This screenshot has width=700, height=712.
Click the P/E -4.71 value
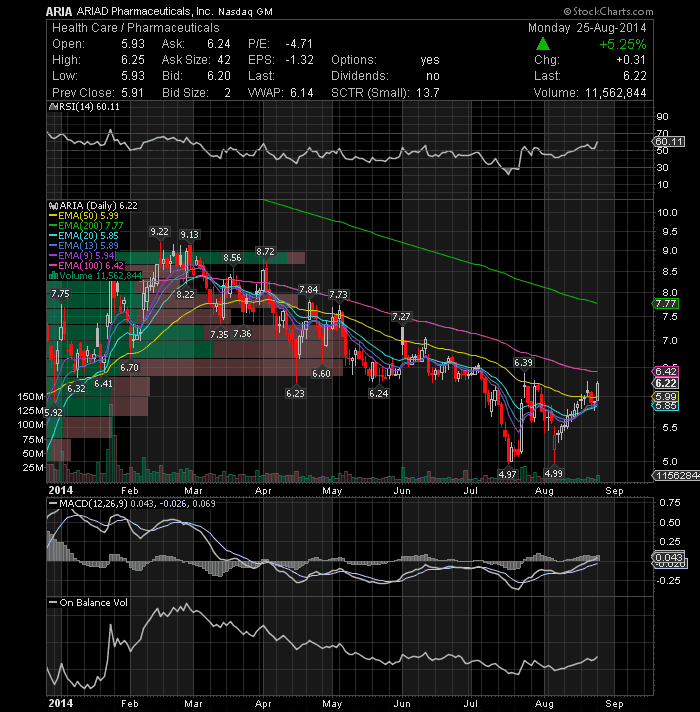click(299, 44)
